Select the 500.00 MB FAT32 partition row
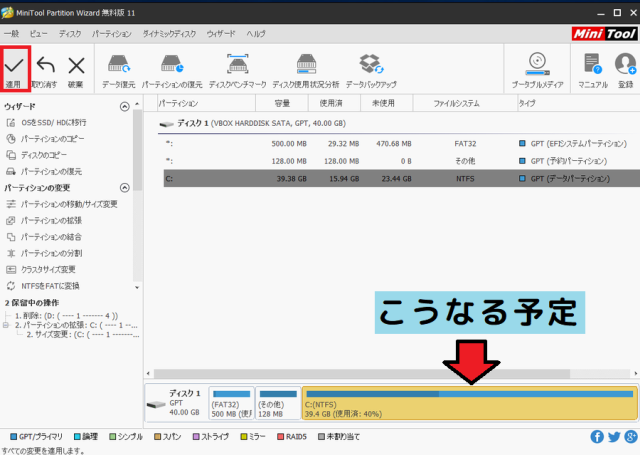The width and height of the screenshot is (640, 455). click(402, 144)
